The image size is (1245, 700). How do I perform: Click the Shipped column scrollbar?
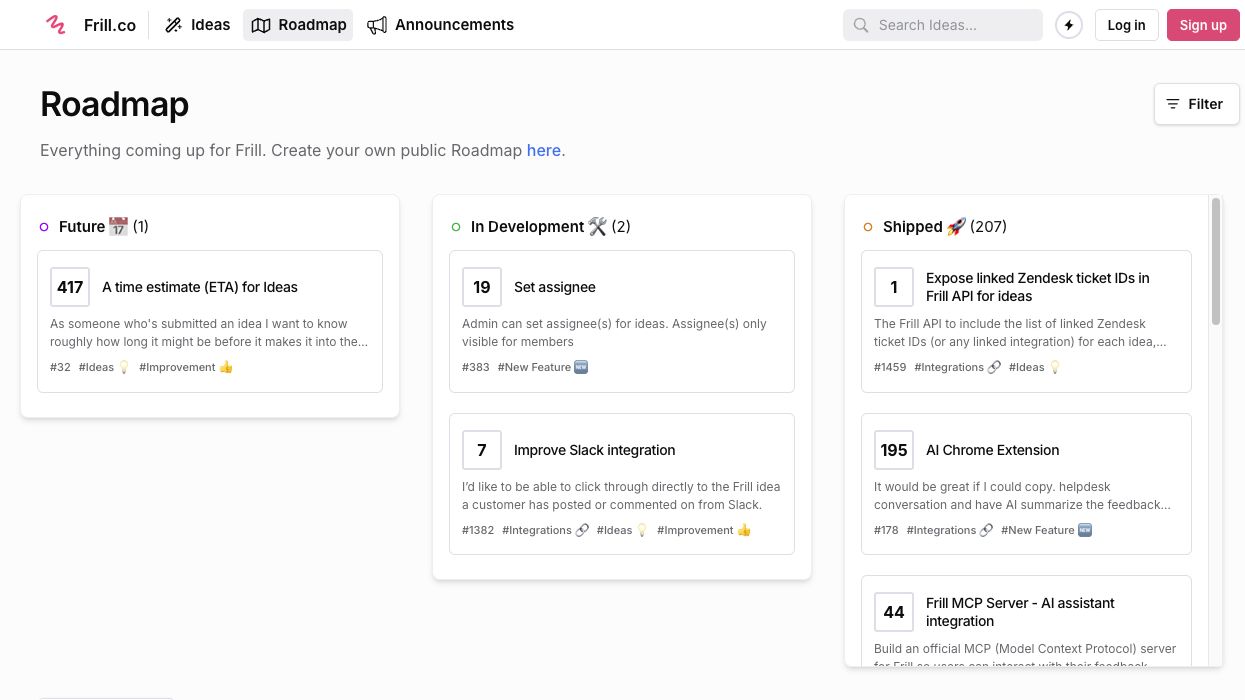pyautogui.click(x=1216, y=261)
